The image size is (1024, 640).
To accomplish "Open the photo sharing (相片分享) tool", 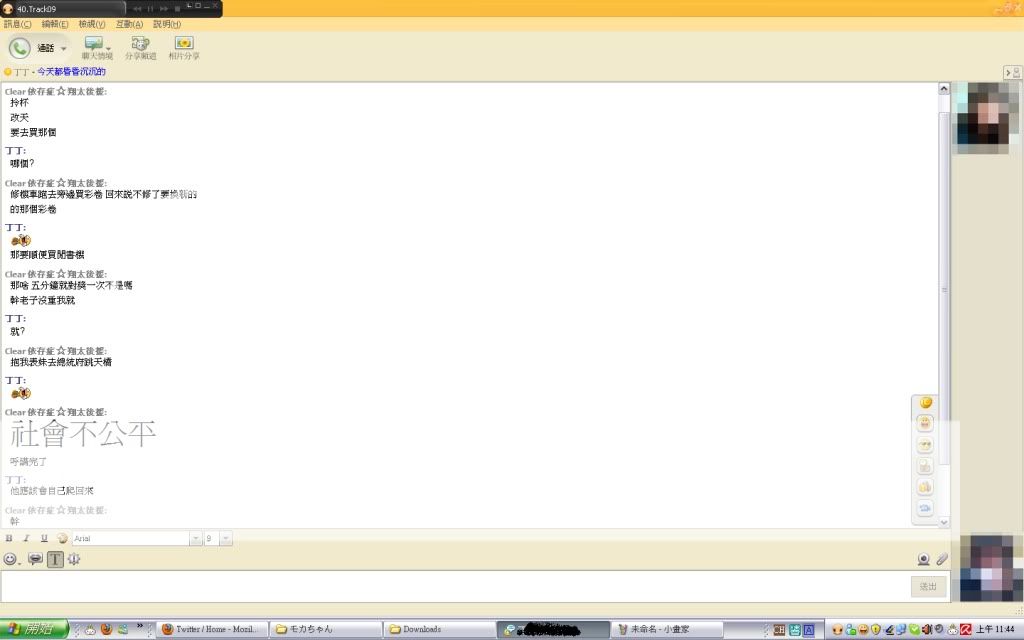I will [x=184, y=46].
